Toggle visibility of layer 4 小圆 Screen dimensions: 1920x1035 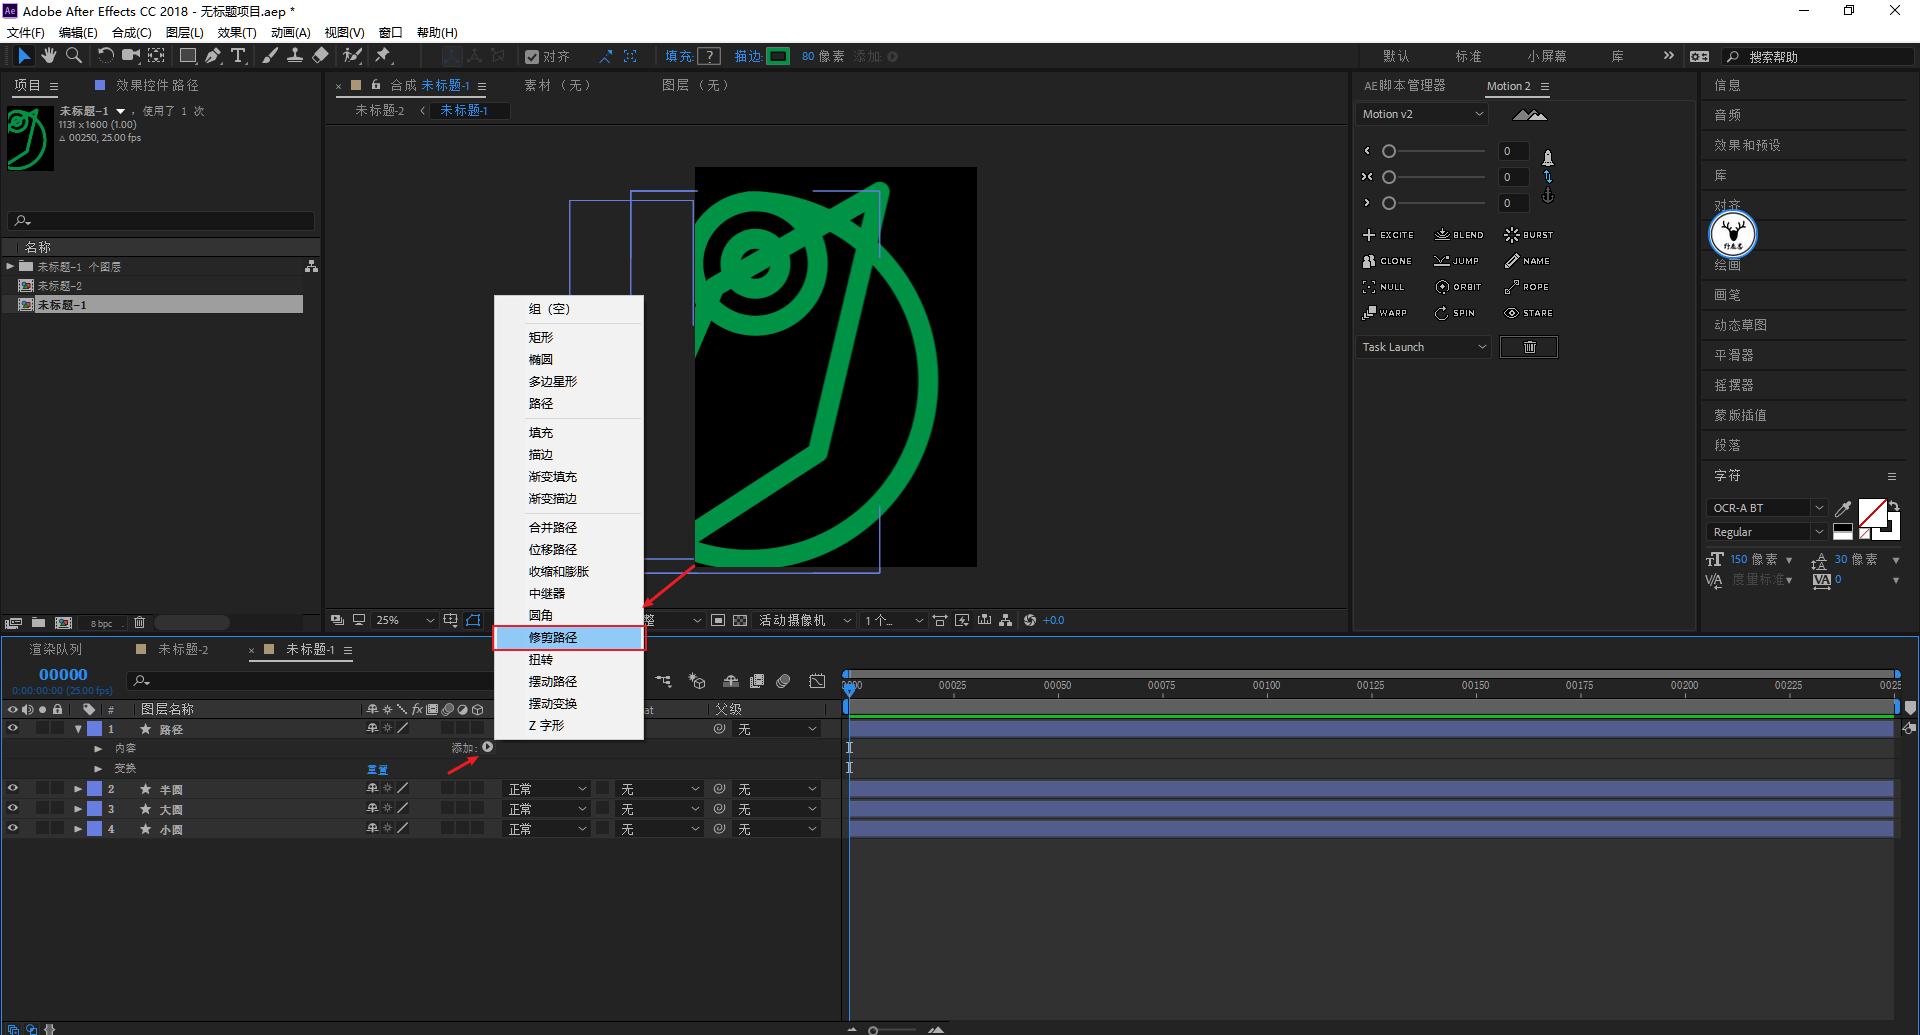(13, 829)
